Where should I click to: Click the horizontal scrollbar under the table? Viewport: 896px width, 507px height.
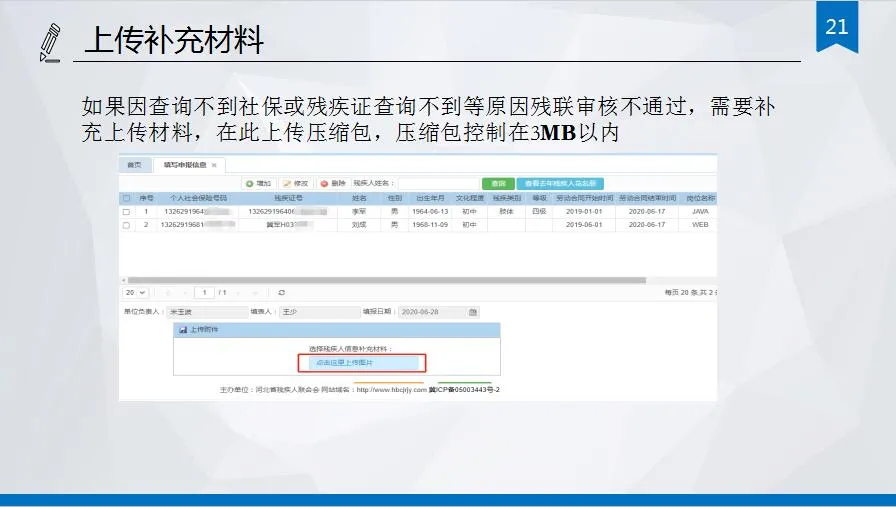pyautogui.click(x=400, y=279)
